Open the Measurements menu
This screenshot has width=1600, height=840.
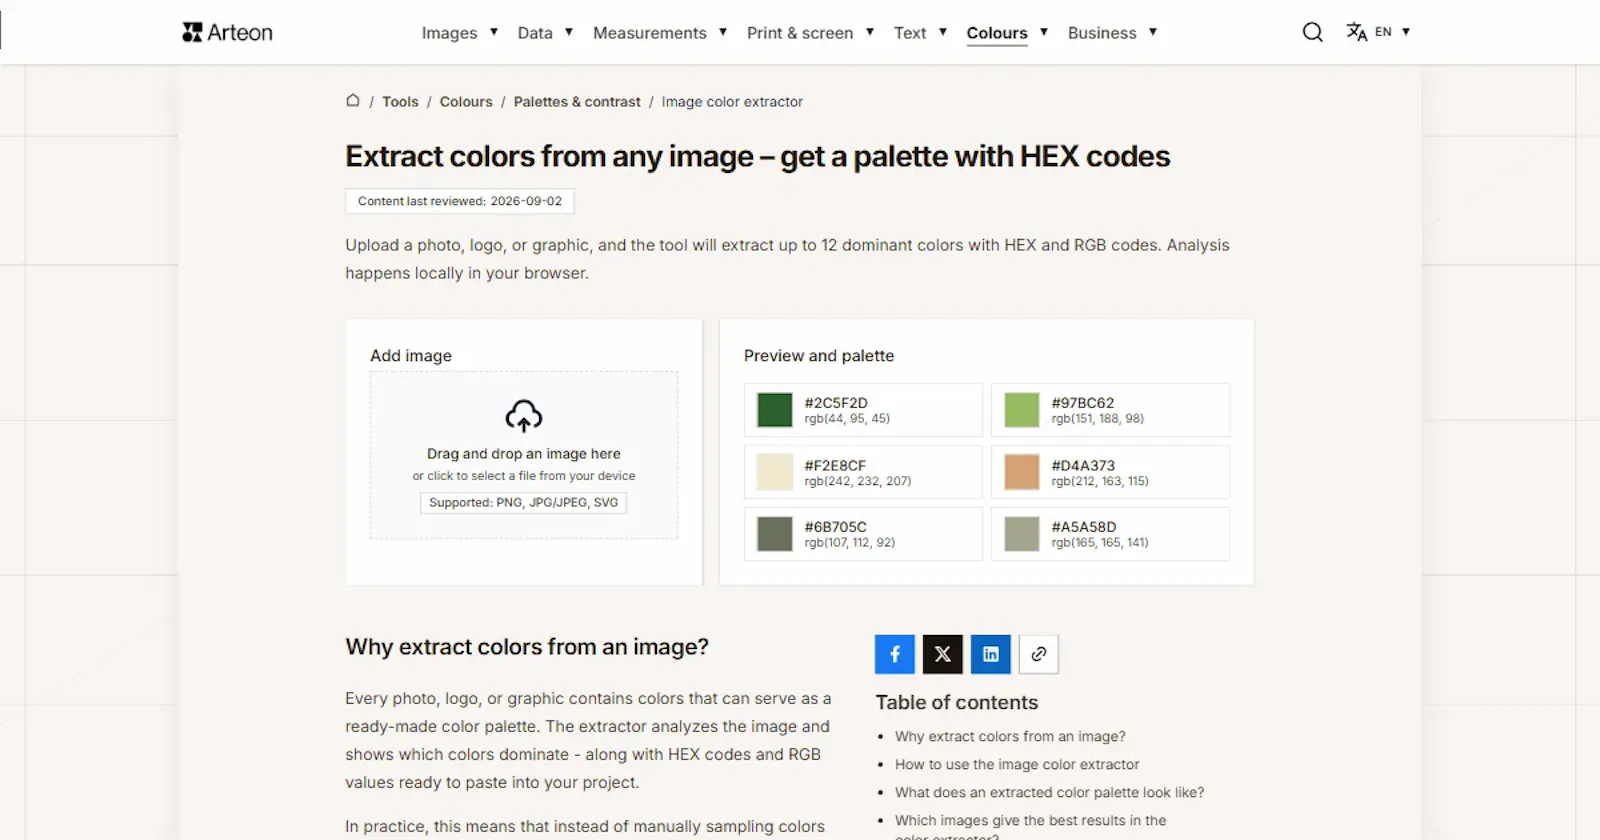pos(650,33)
